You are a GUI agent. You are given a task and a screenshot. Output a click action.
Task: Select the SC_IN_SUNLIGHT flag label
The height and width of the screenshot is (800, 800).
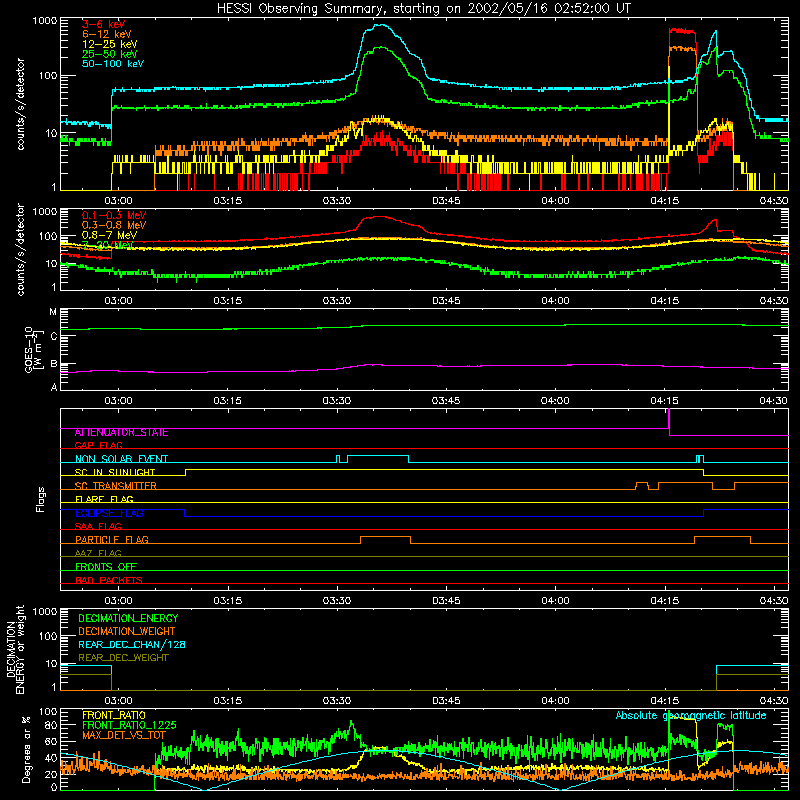tap(115, 472)
